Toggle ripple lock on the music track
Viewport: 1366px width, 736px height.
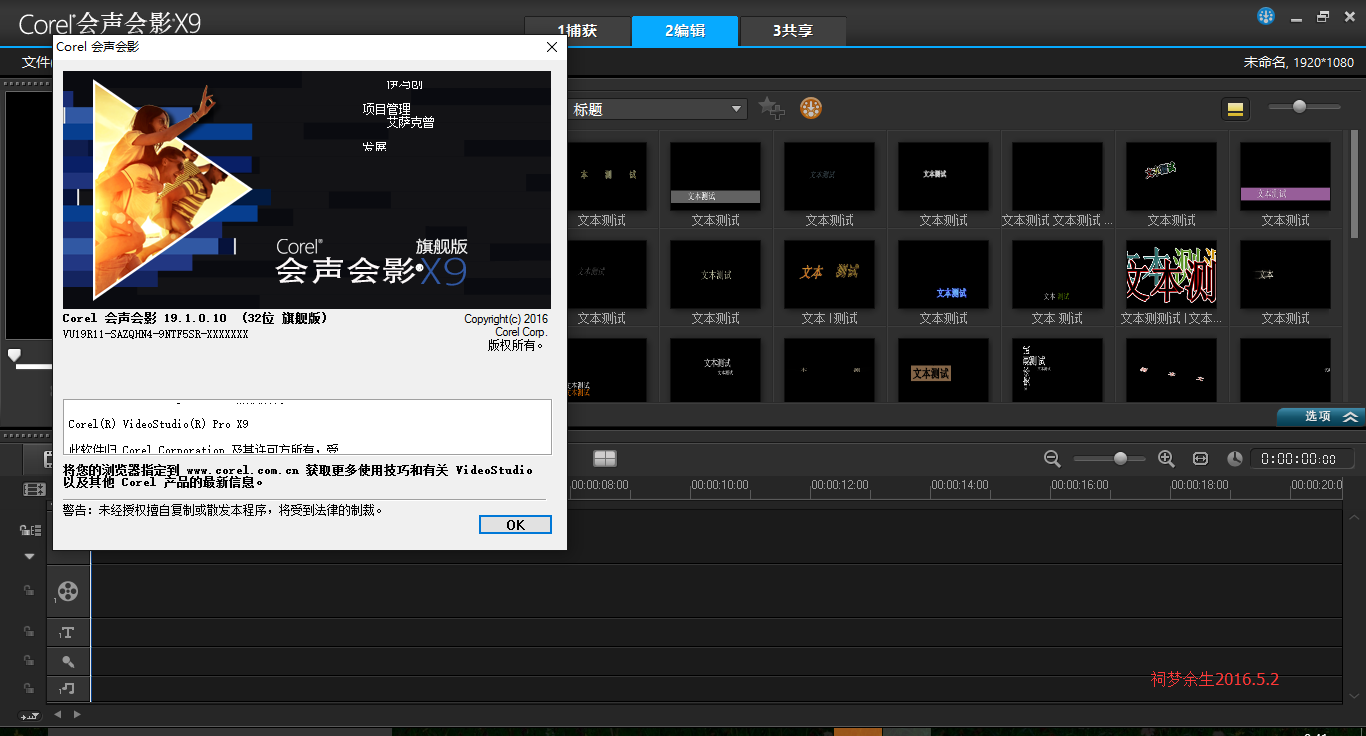tap(29, 688)
